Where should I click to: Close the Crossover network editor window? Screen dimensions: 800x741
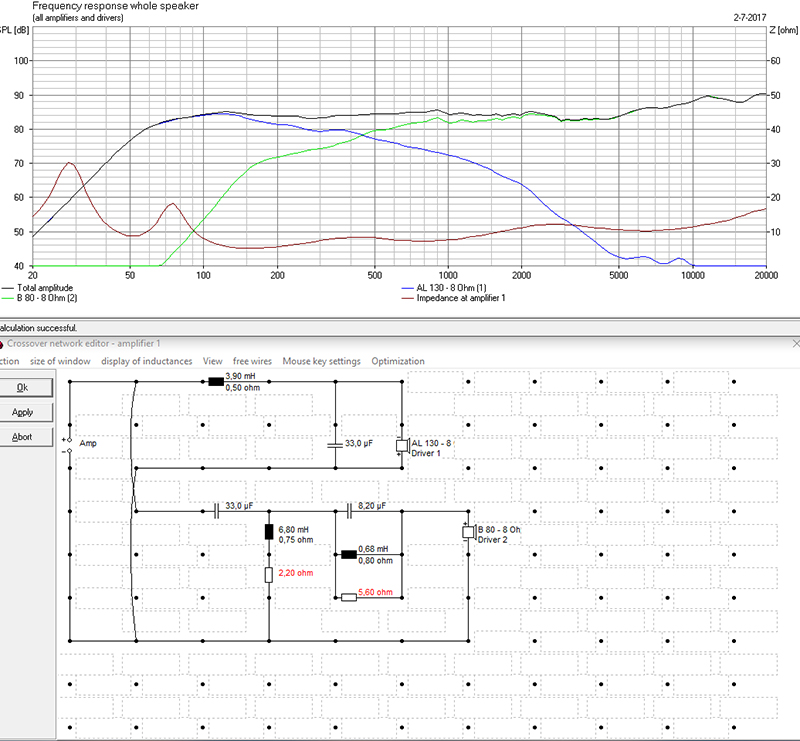coord(796,344)
